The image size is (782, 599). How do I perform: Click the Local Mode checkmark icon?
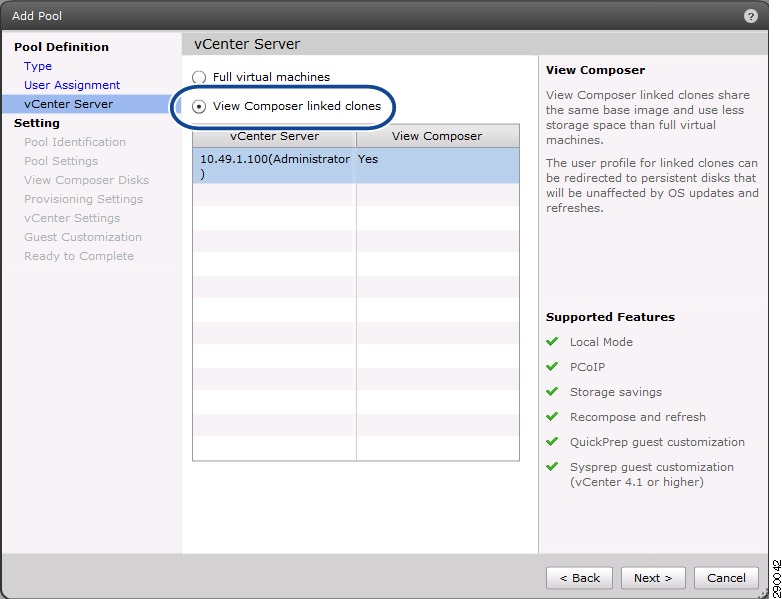click(x=552, y=342)
